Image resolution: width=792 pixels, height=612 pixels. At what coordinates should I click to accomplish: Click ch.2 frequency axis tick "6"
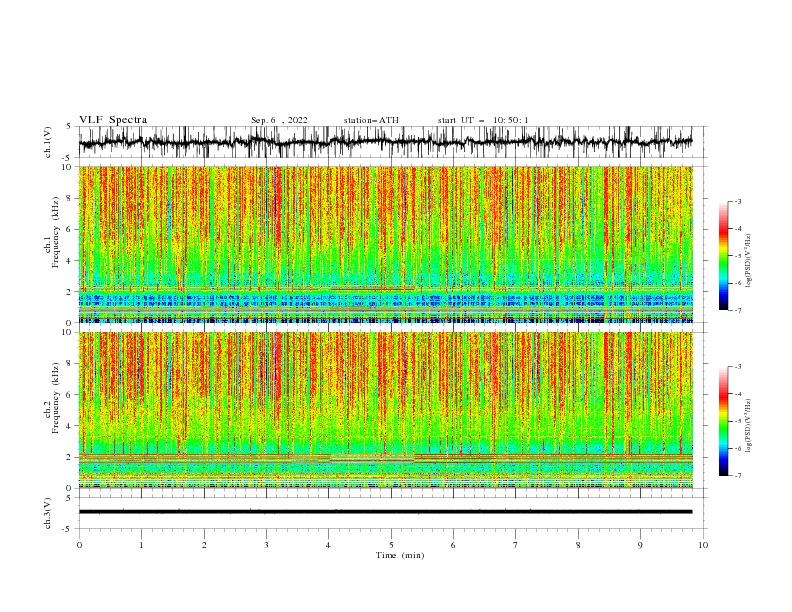tap(70, 395)
